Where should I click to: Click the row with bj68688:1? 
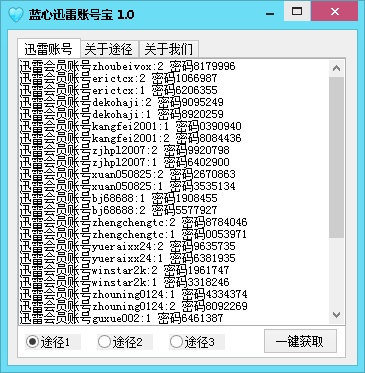point(118,198)
